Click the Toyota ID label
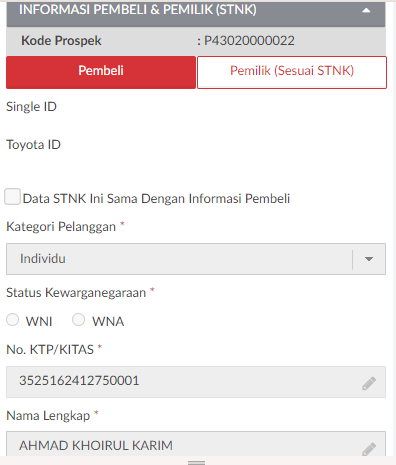 (33, 145)
